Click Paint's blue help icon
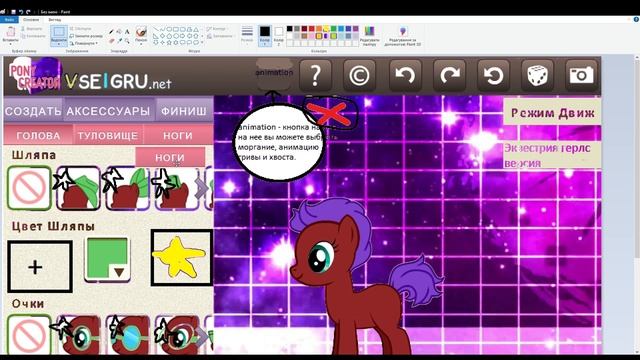Image resolution: width=640 pixels, height=360 pixels. [636, 19]
